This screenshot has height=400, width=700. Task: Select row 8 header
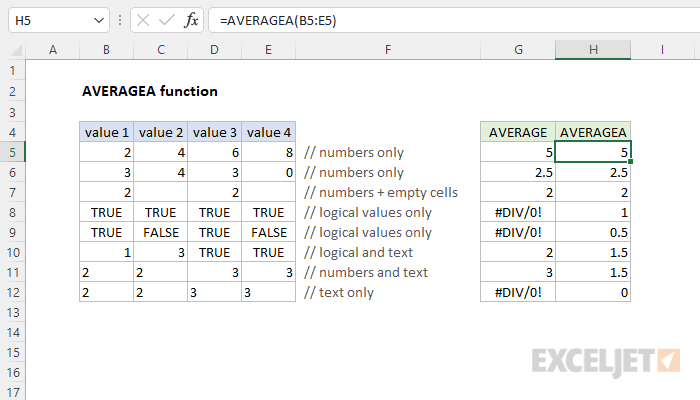tap(12, 212)
